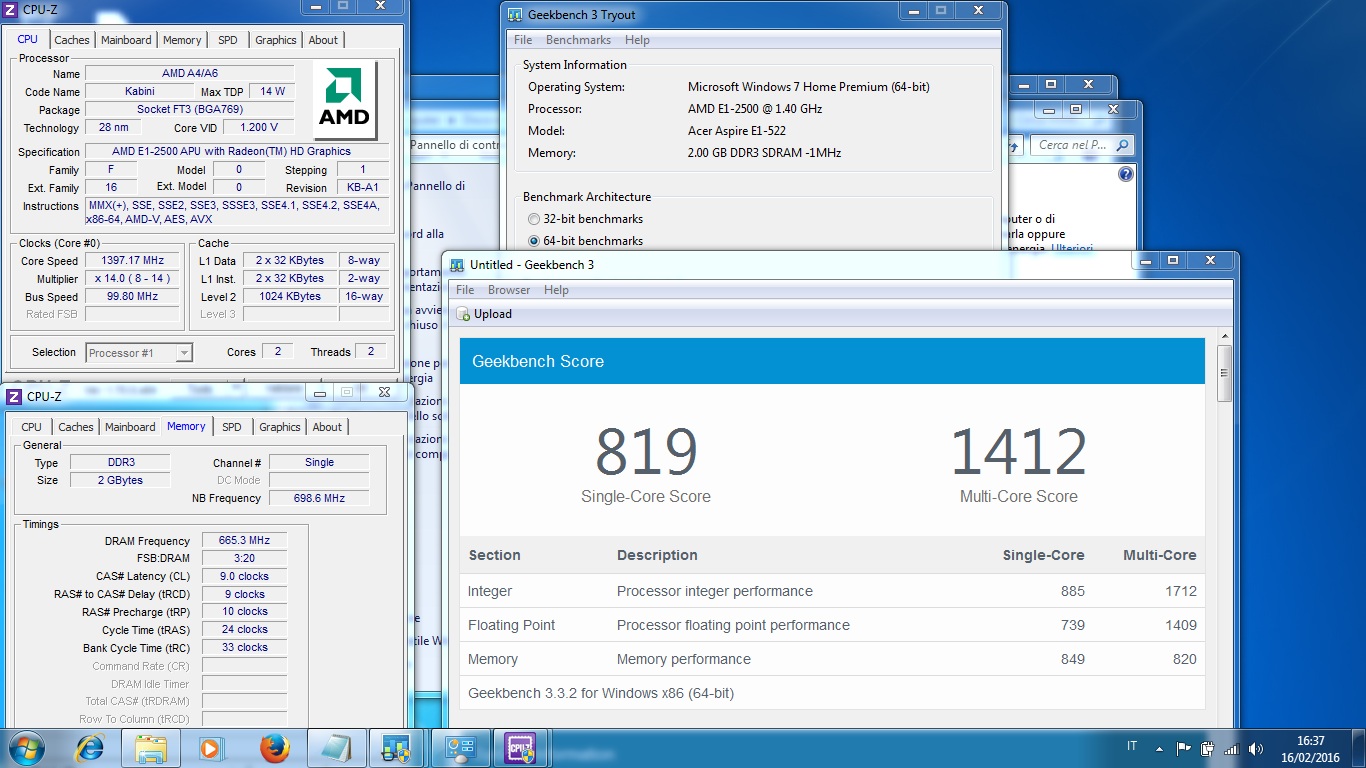
Task: Open the Windows Start menu orb
Action: [26, 748]
